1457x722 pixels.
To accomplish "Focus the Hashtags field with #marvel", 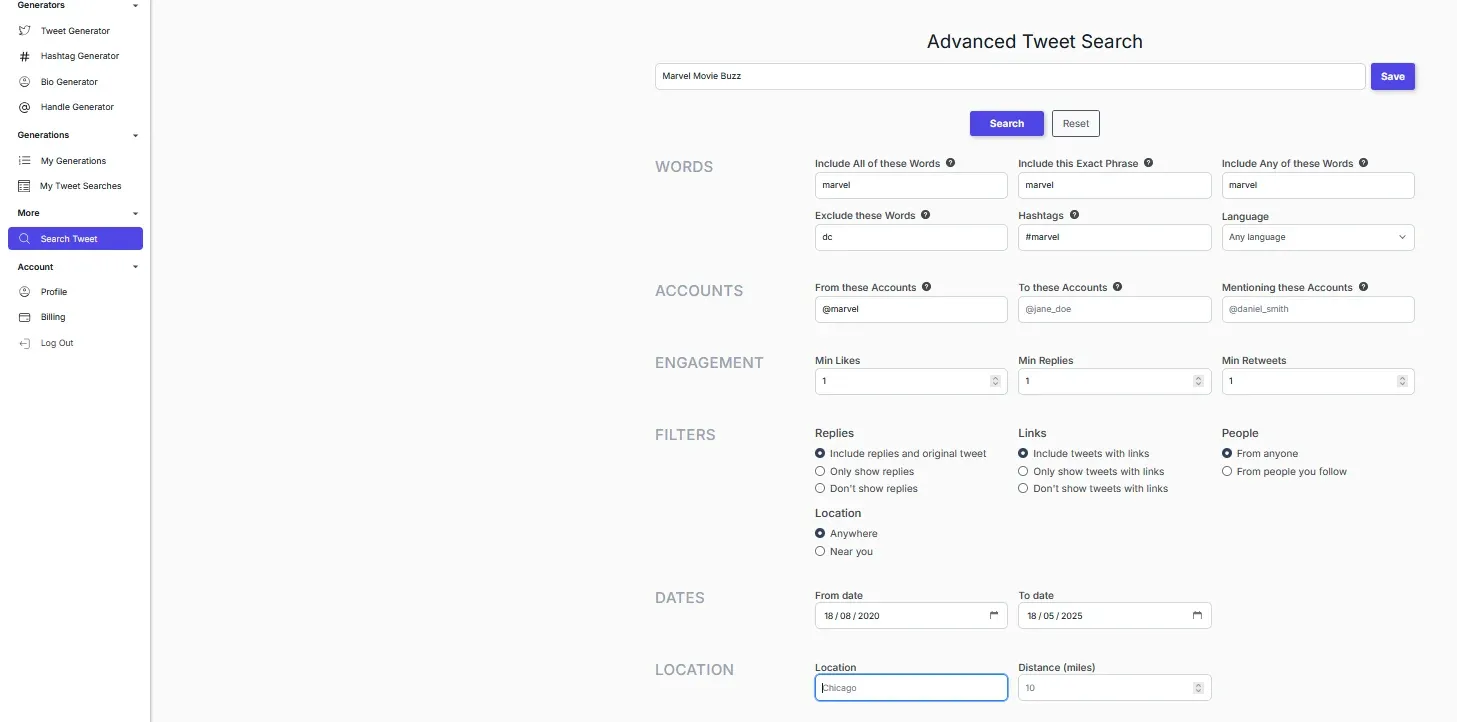I will point(1115,237).
